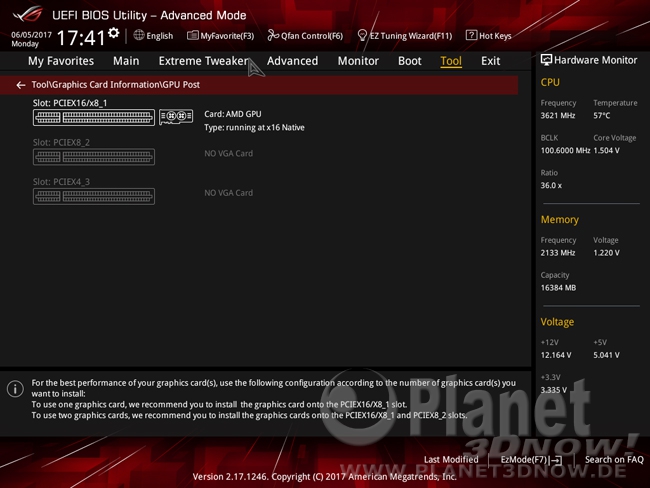Click the Voltage section heading

557,322
